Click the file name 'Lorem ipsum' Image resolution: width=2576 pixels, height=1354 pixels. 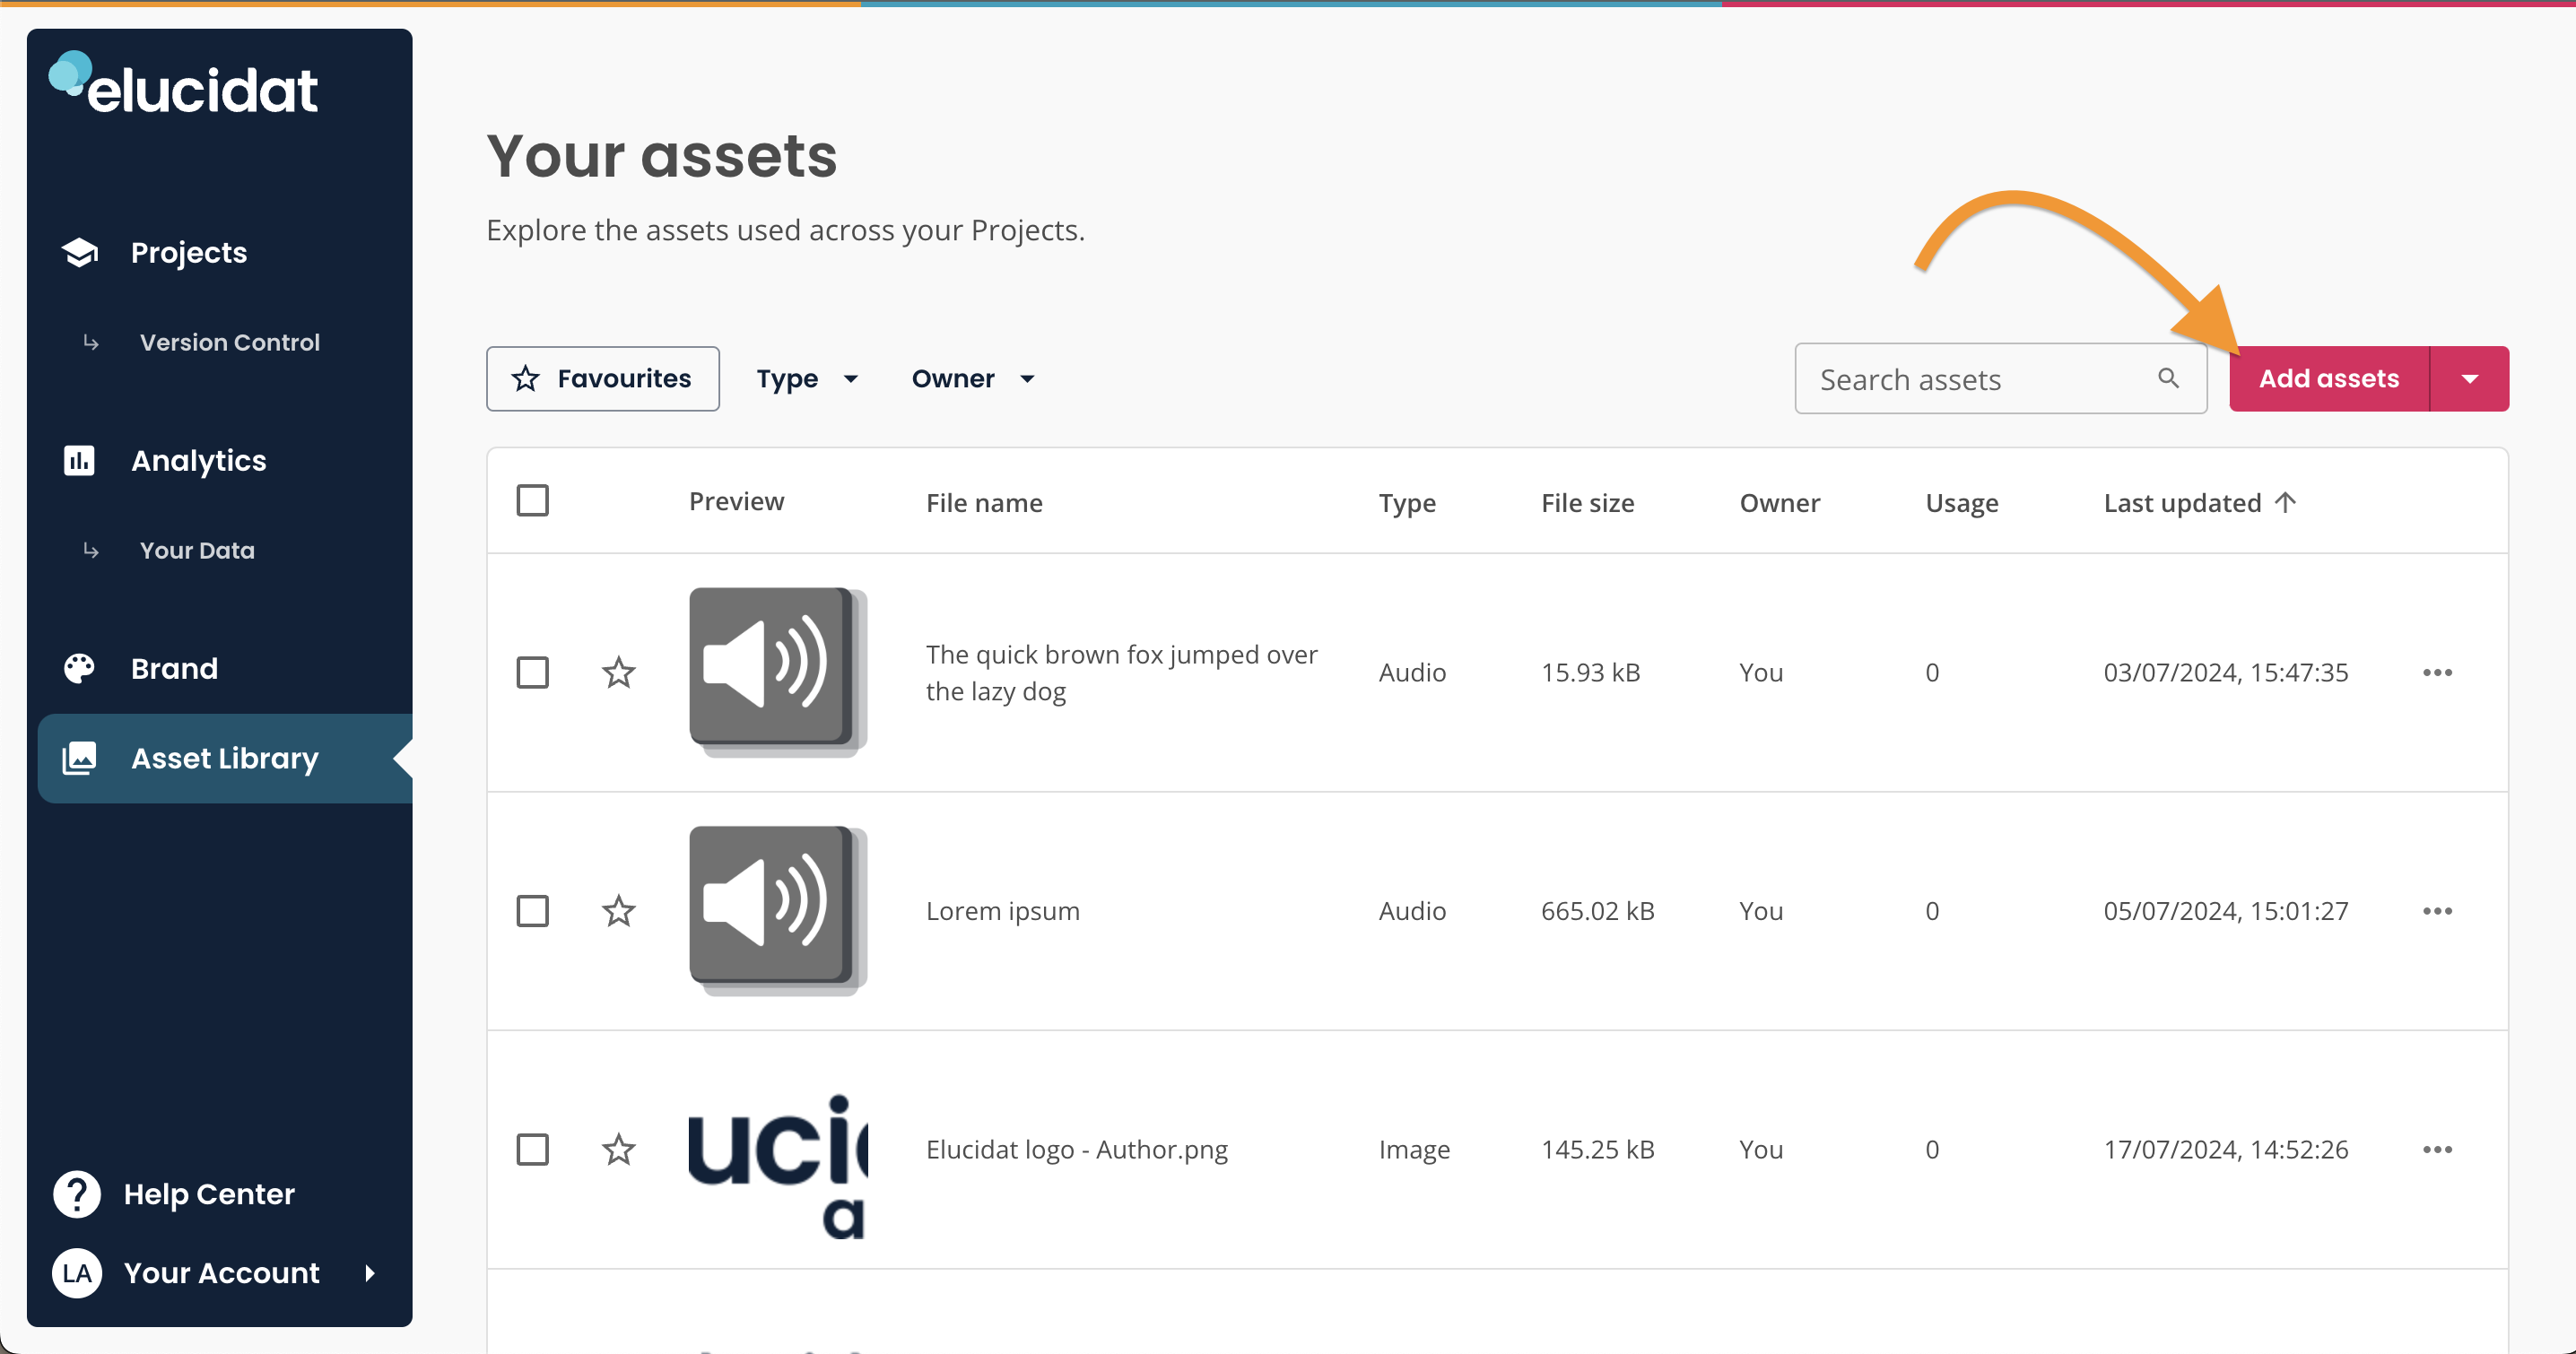coord(1003,911)
